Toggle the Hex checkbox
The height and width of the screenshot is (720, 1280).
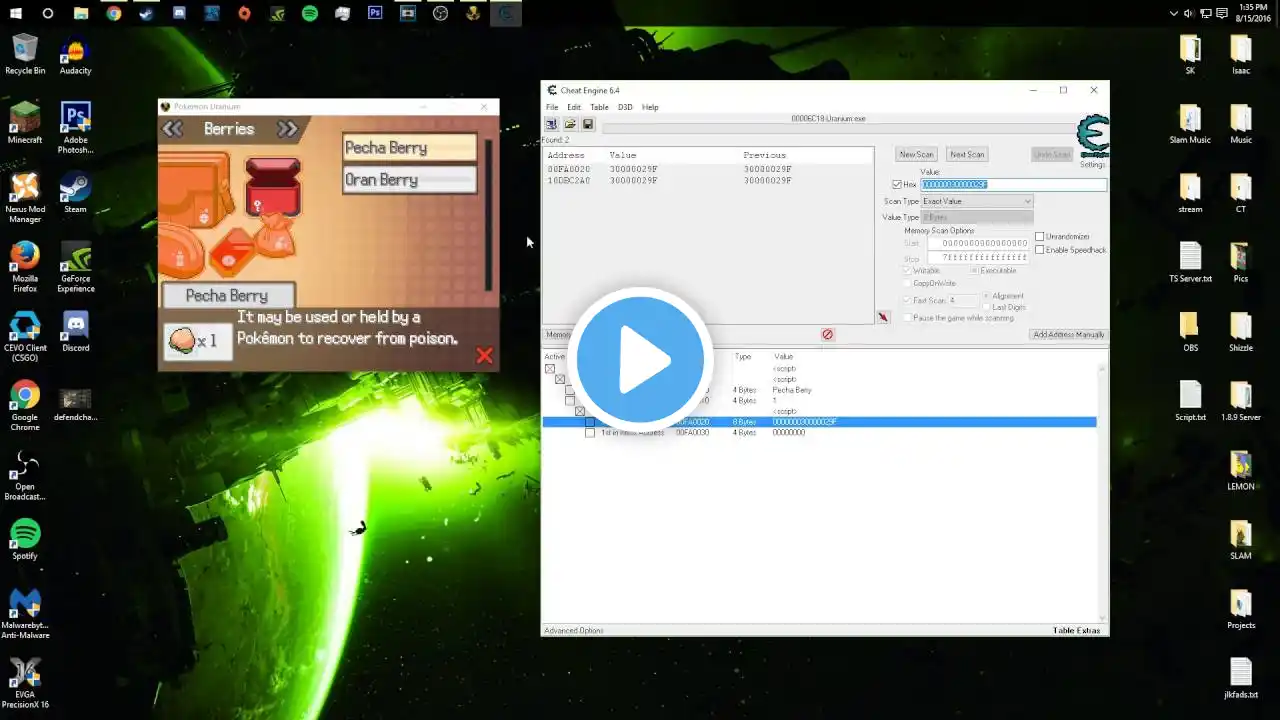click(897, 185)
